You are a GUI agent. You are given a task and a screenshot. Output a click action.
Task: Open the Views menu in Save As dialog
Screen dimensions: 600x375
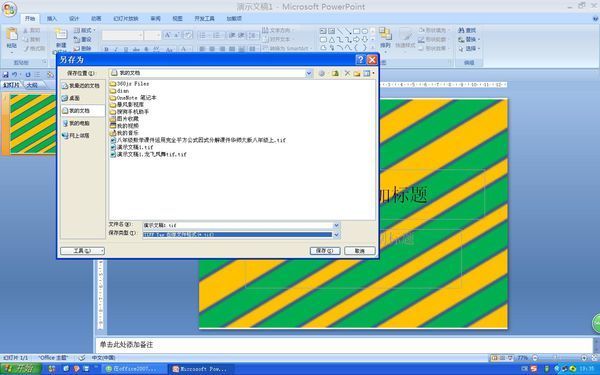(368, 73)
